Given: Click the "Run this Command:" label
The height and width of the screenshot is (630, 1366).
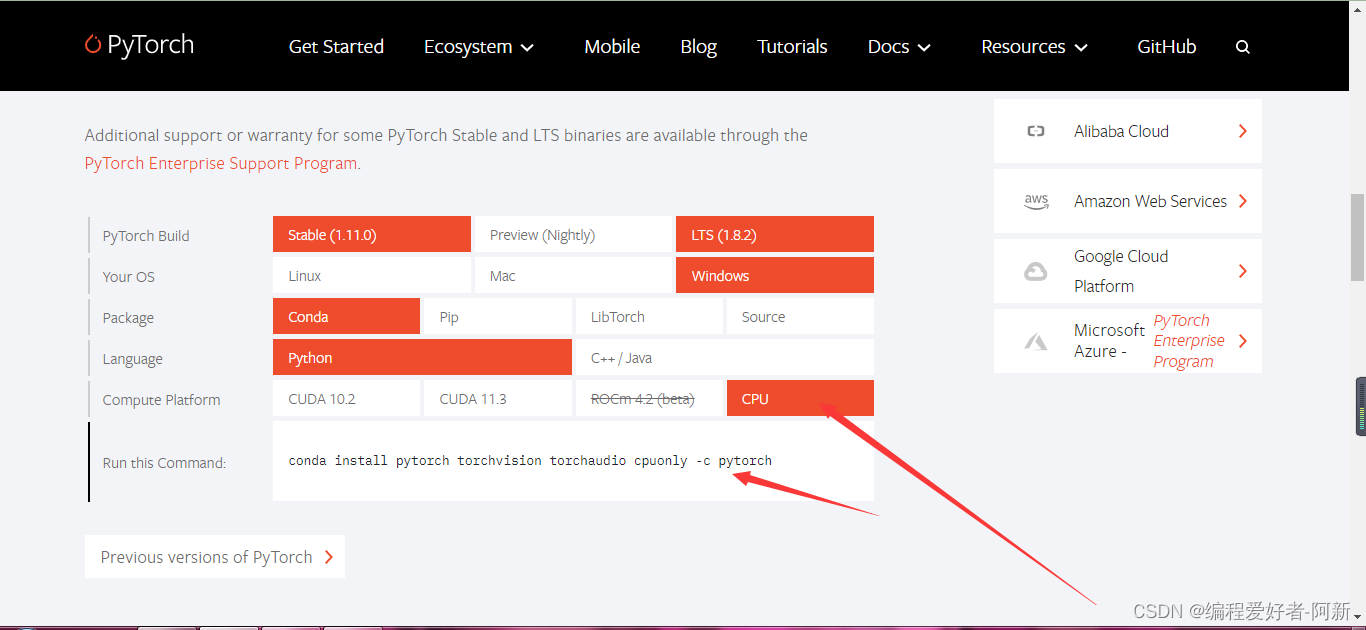Looking at the screenshot, I should 165,463.
